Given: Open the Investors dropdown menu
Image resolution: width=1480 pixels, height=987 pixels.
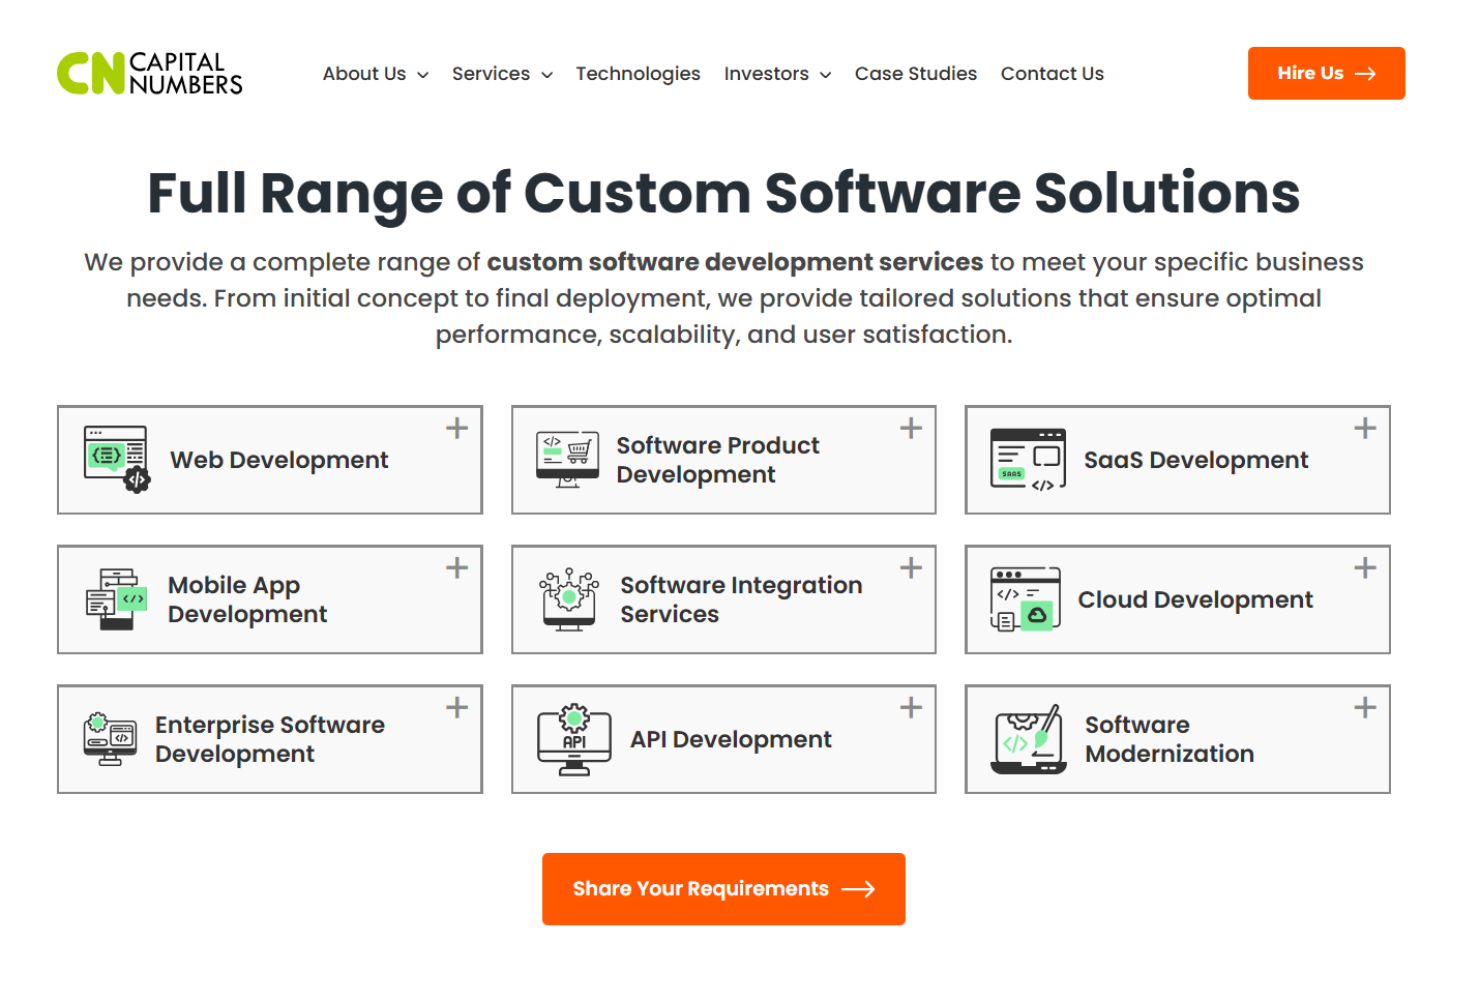Looking at the screenshot, I should 777,74.
